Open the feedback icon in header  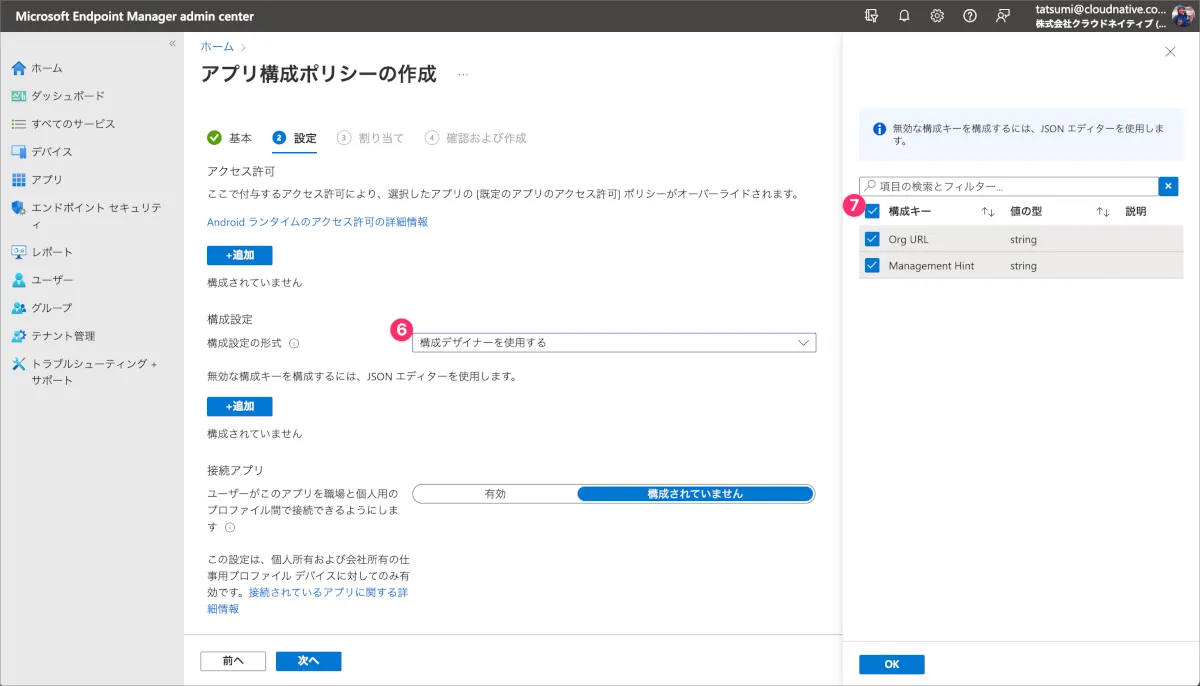tap(1002, 16)
